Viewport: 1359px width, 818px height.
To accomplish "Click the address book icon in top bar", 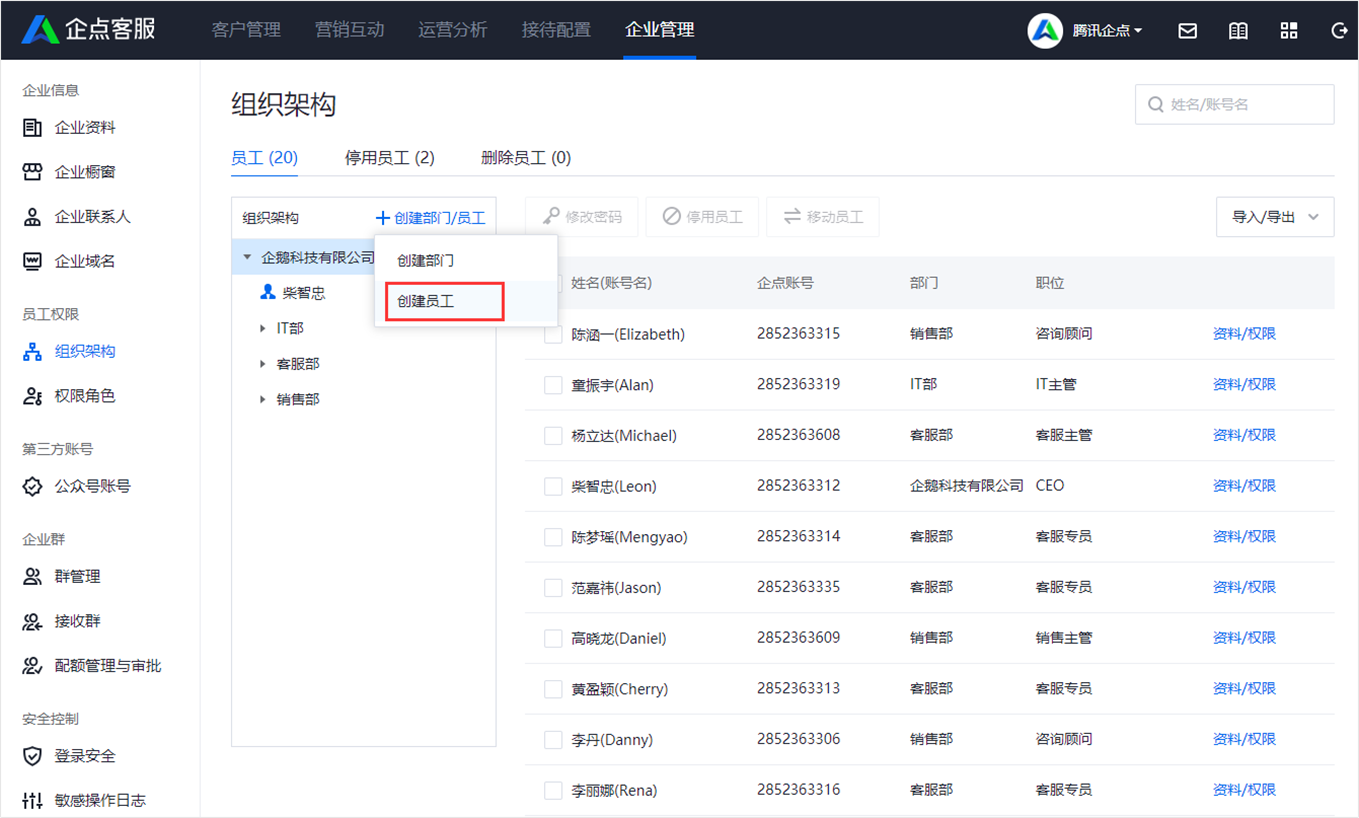I will point(1238,30).
